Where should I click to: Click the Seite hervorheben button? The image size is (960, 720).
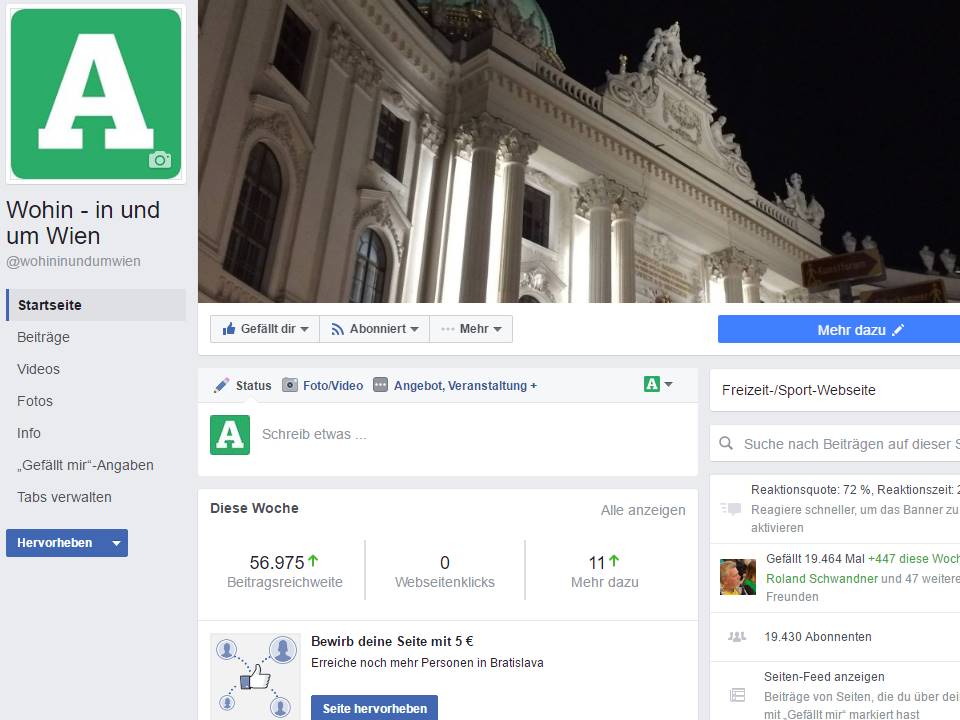(375, 708)
